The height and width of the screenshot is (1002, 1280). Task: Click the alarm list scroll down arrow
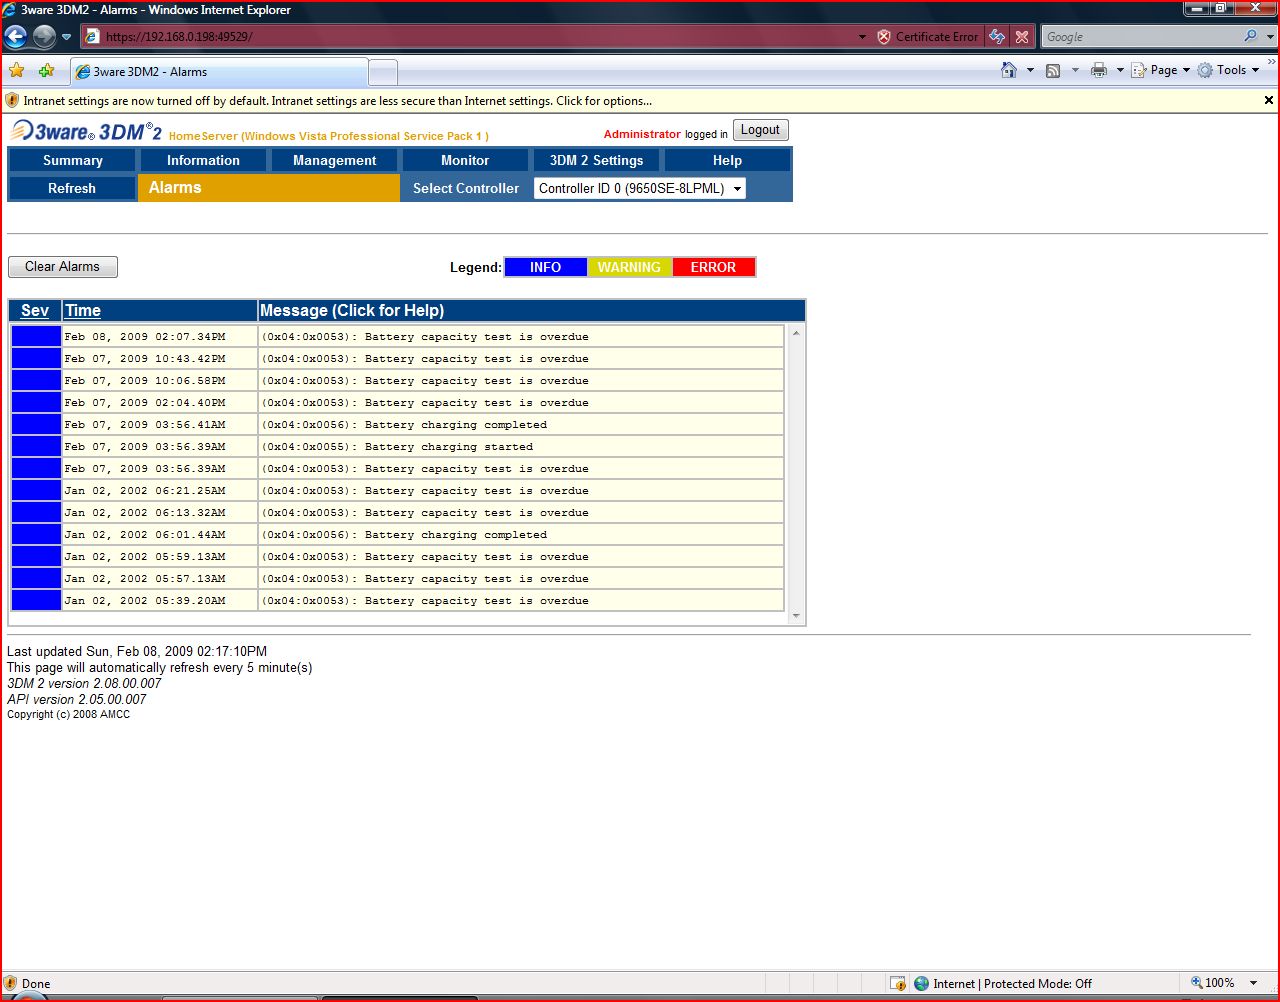(796, 616)
